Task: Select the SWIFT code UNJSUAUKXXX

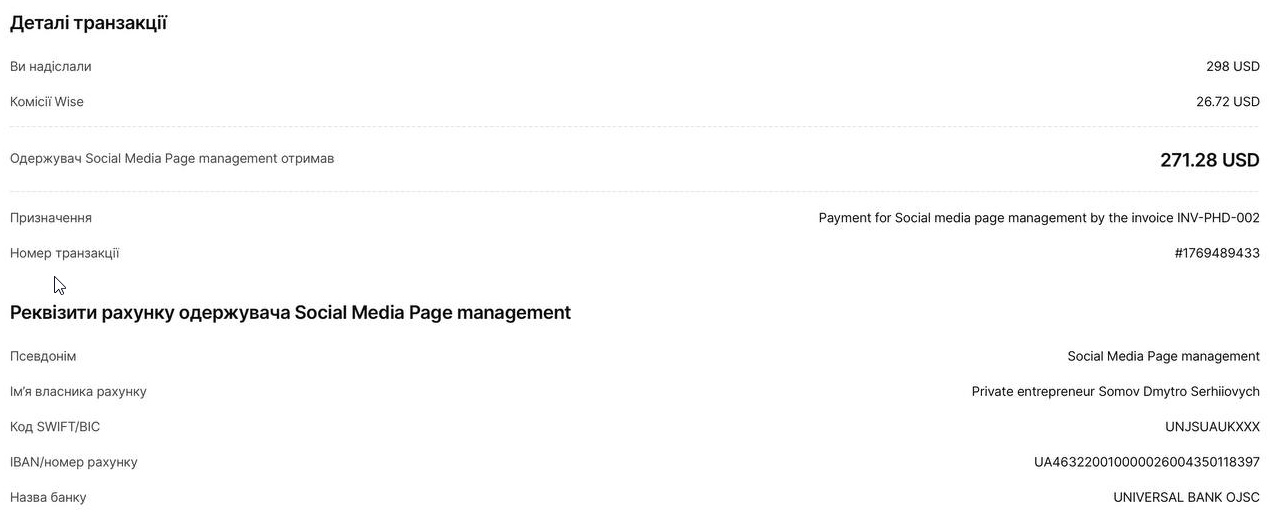Action: [x=1212, y=427]
